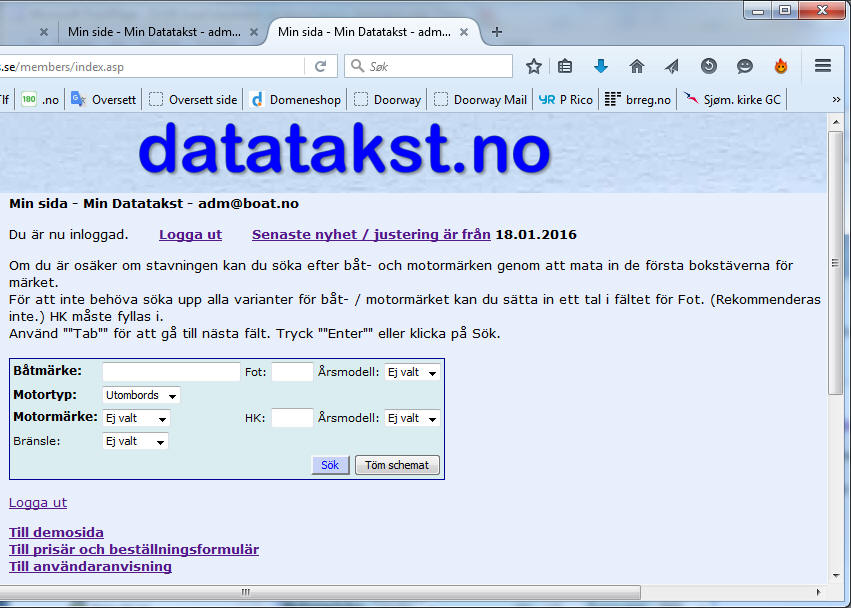Click the smiley face chat icon
The image size is (851, 608).
coord(745,66)
